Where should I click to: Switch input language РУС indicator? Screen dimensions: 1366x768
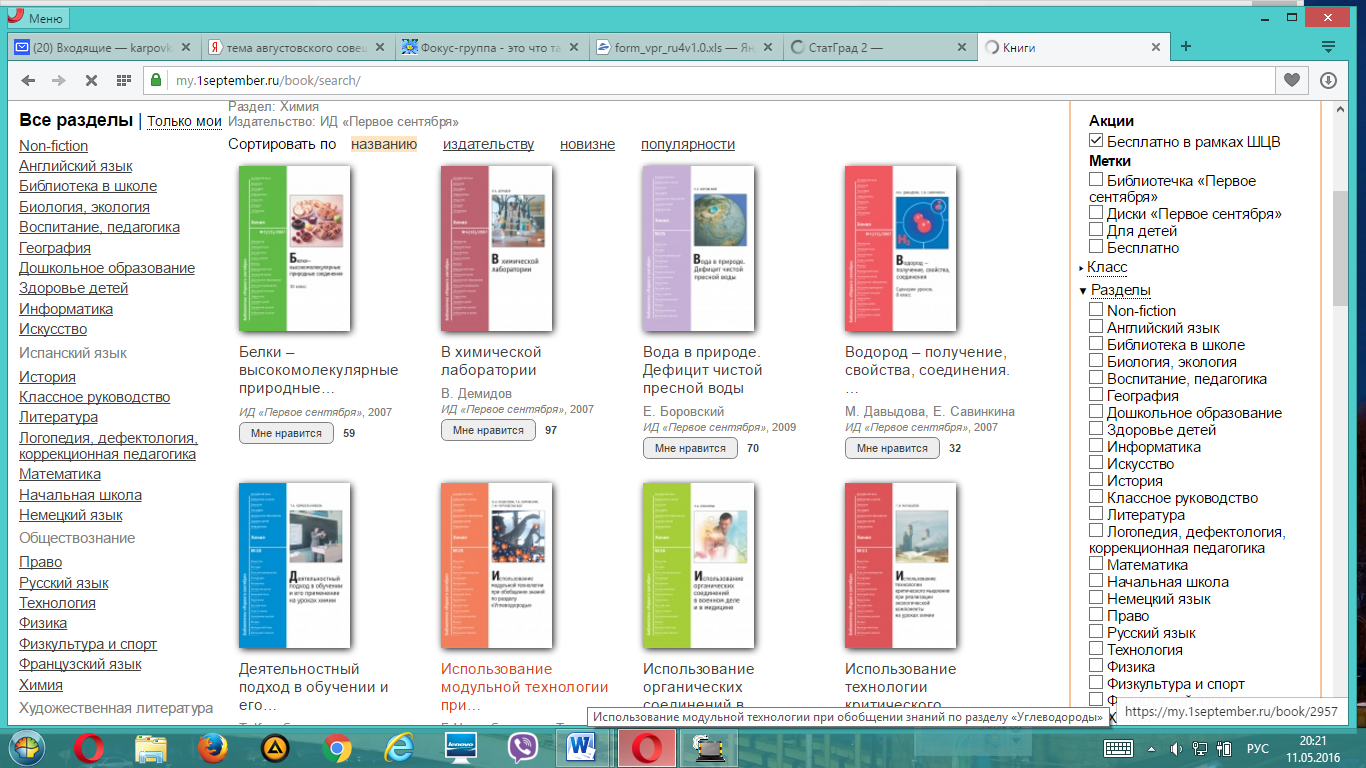(x=1258, y=748)
